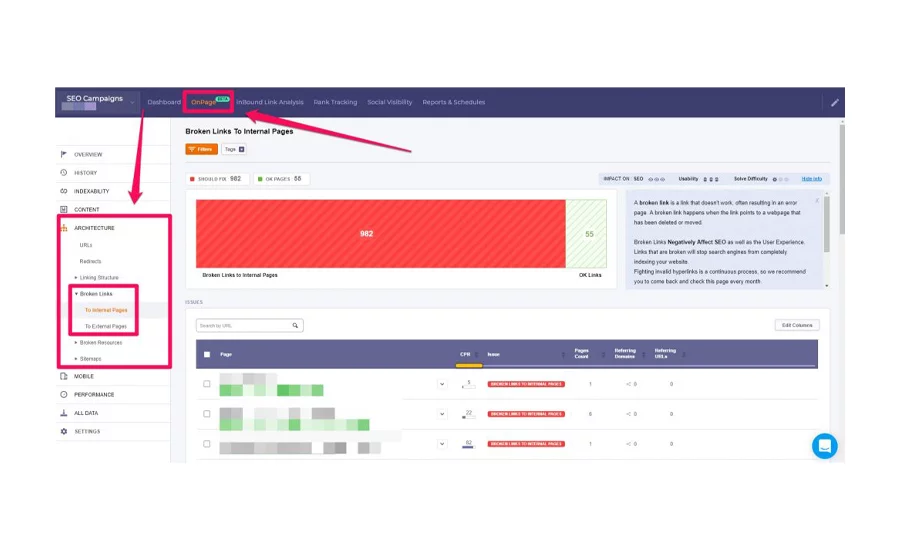This screenshot has height=550, width=900.
Task: Expand the first row's chevron dropdown
Action: [442, 384]
